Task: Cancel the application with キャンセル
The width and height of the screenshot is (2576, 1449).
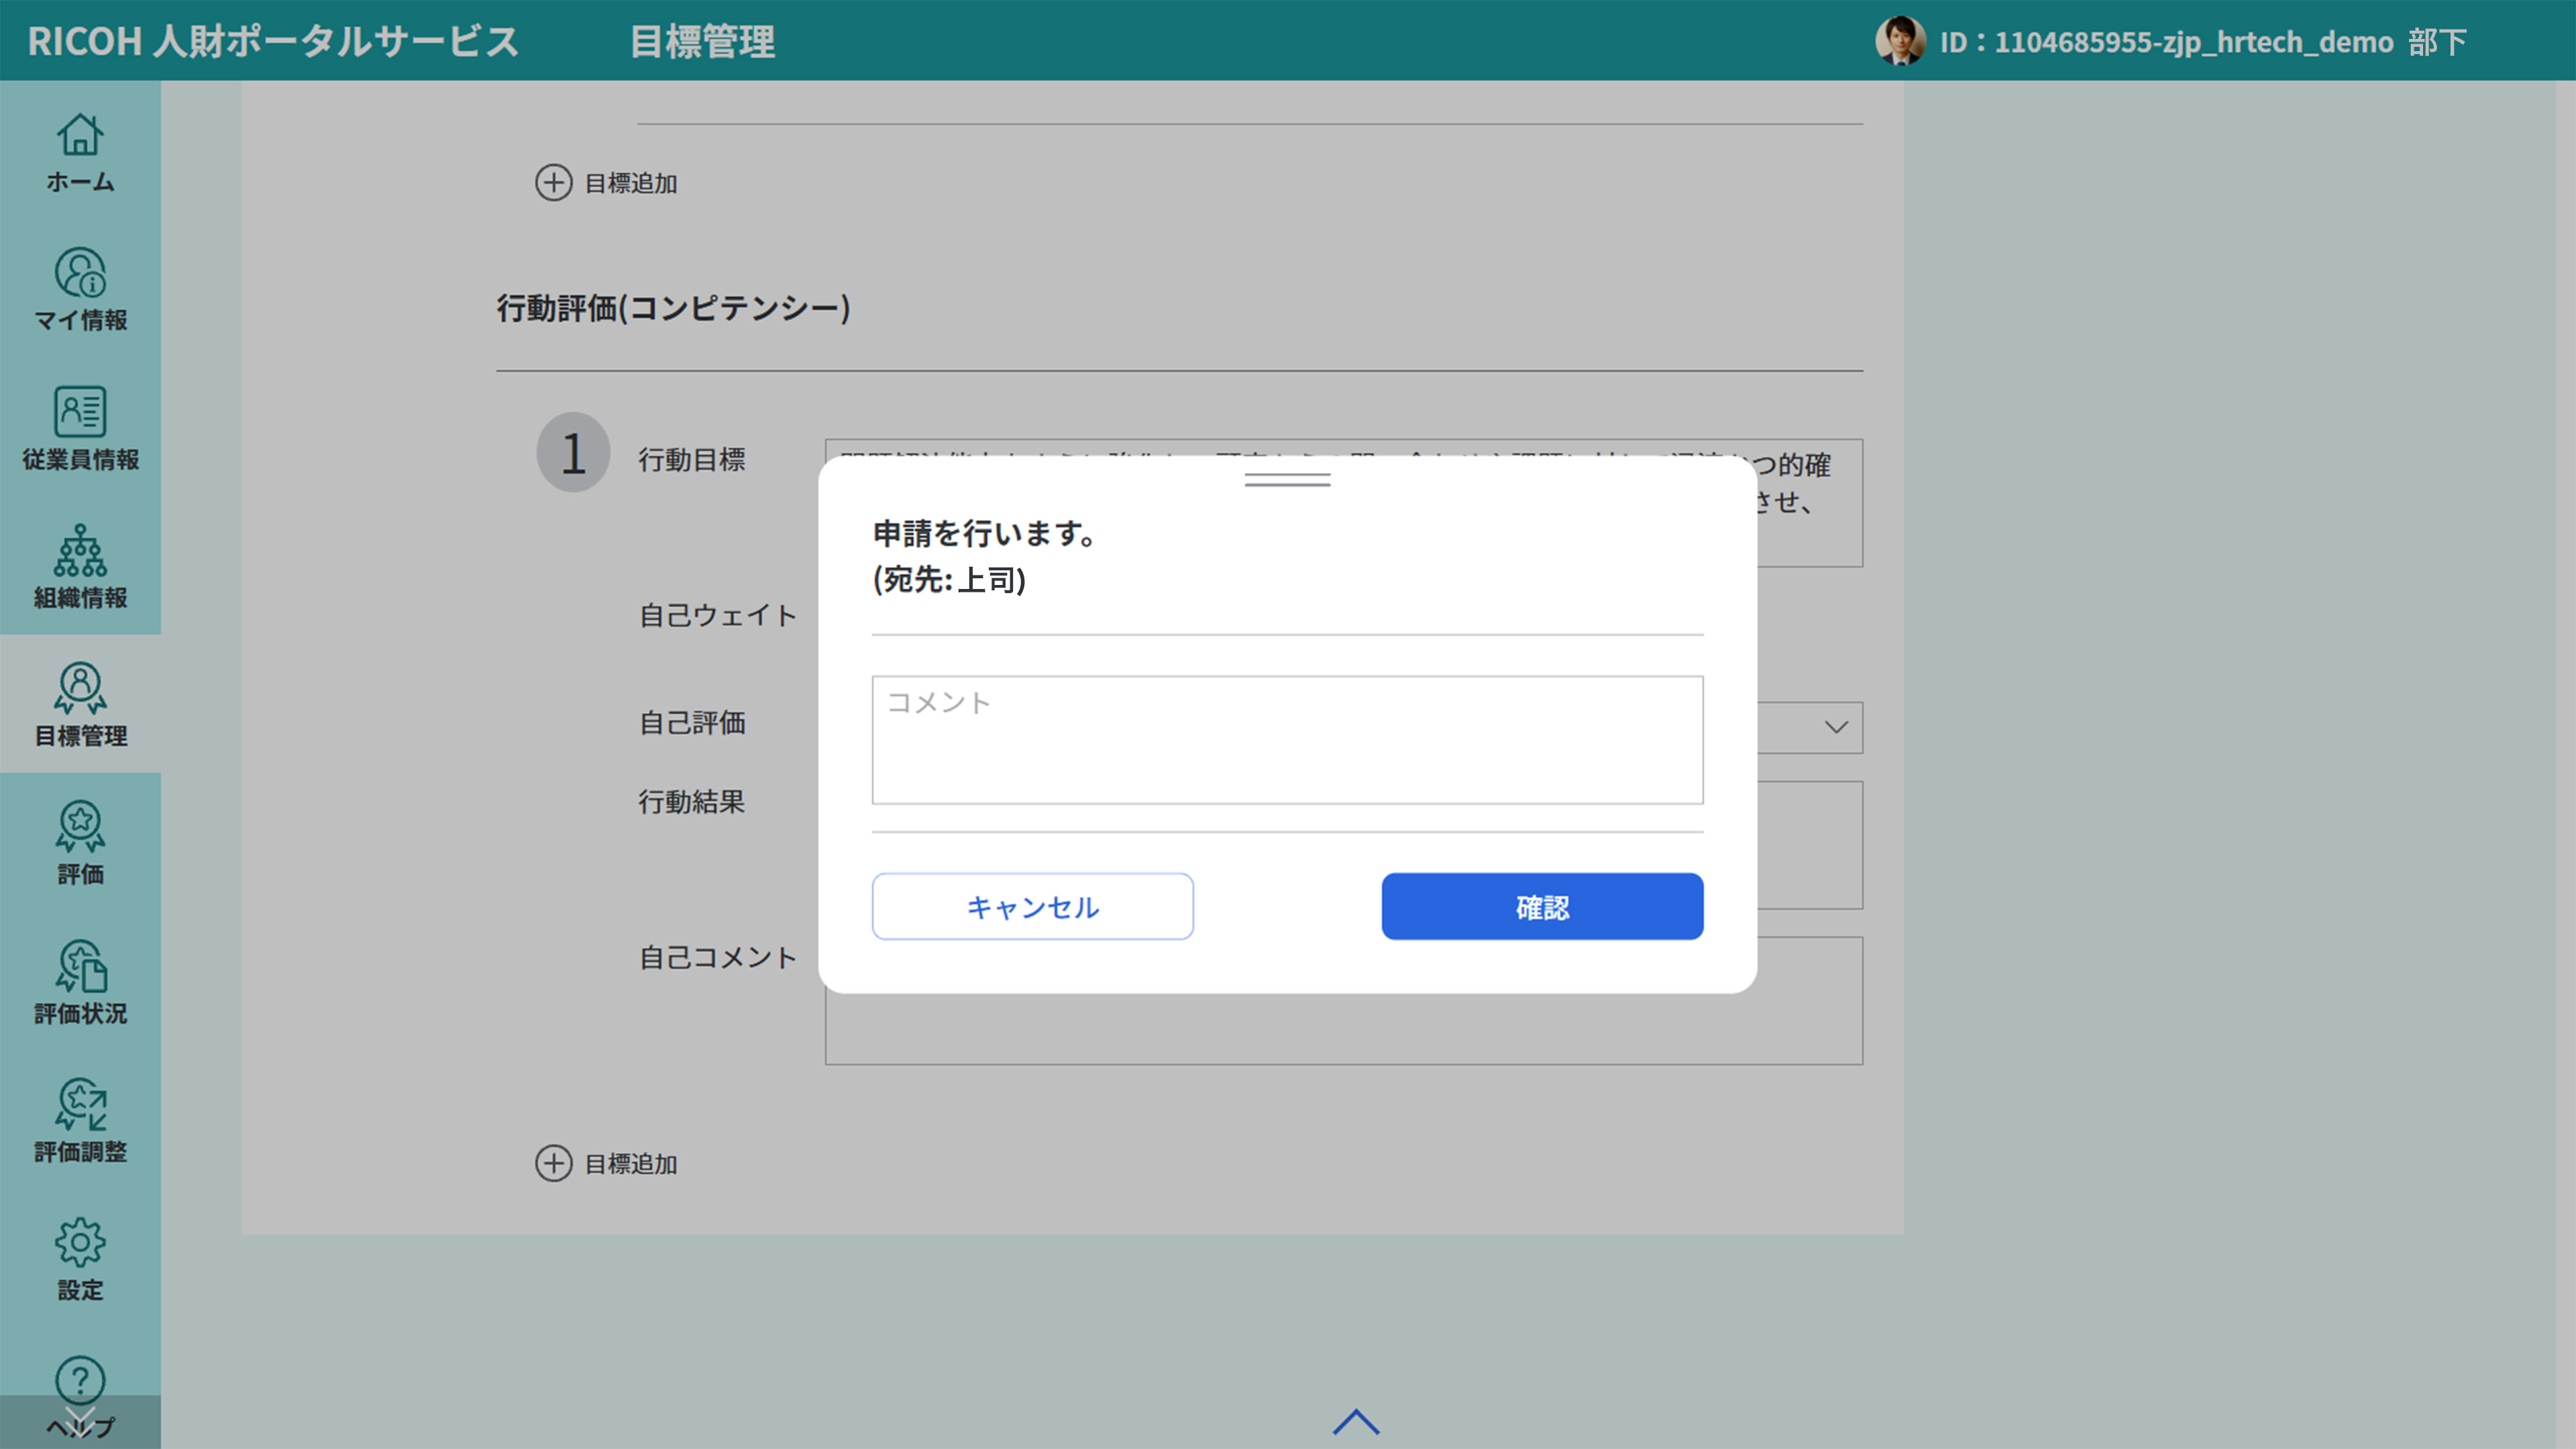Action: click(x=1032, y=906)
